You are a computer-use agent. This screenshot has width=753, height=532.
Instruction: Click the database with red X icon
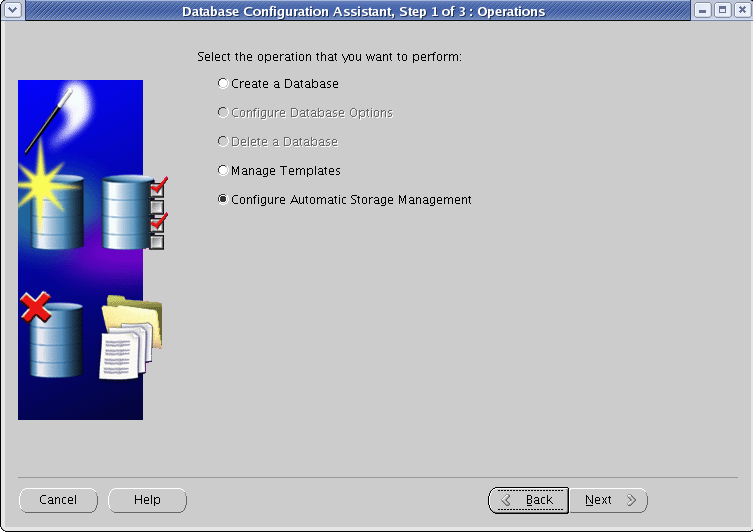(52, 337)
